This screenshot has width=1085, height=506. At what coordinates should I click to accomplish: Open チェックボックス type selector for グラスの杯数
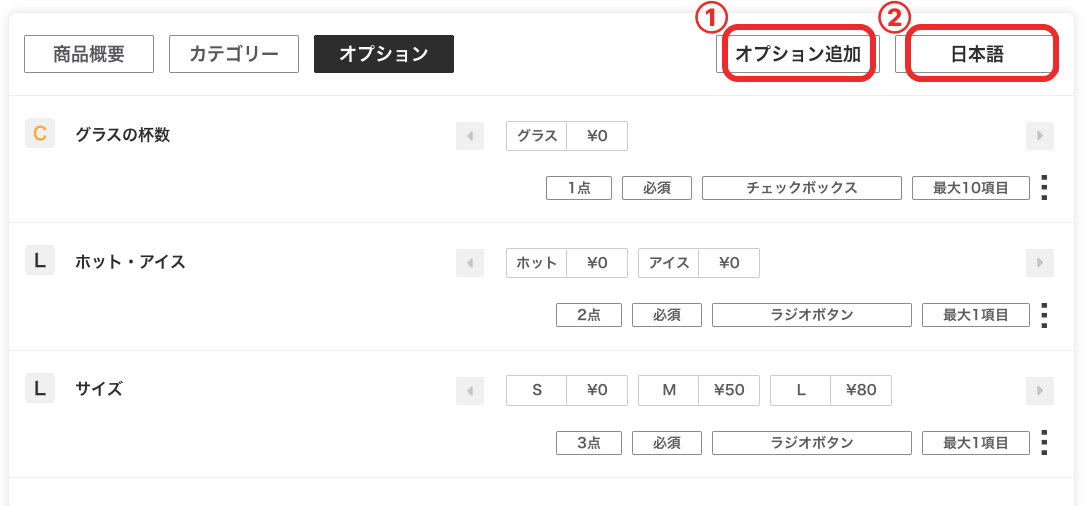click(802, 188)
